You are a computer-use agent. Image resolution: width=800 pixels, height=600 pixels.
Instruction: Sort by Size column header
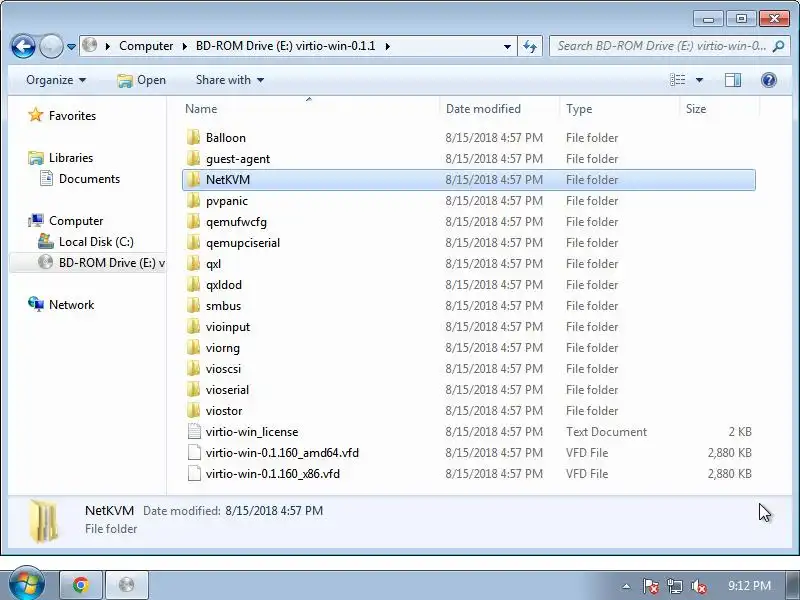click(x=696, y=109)
